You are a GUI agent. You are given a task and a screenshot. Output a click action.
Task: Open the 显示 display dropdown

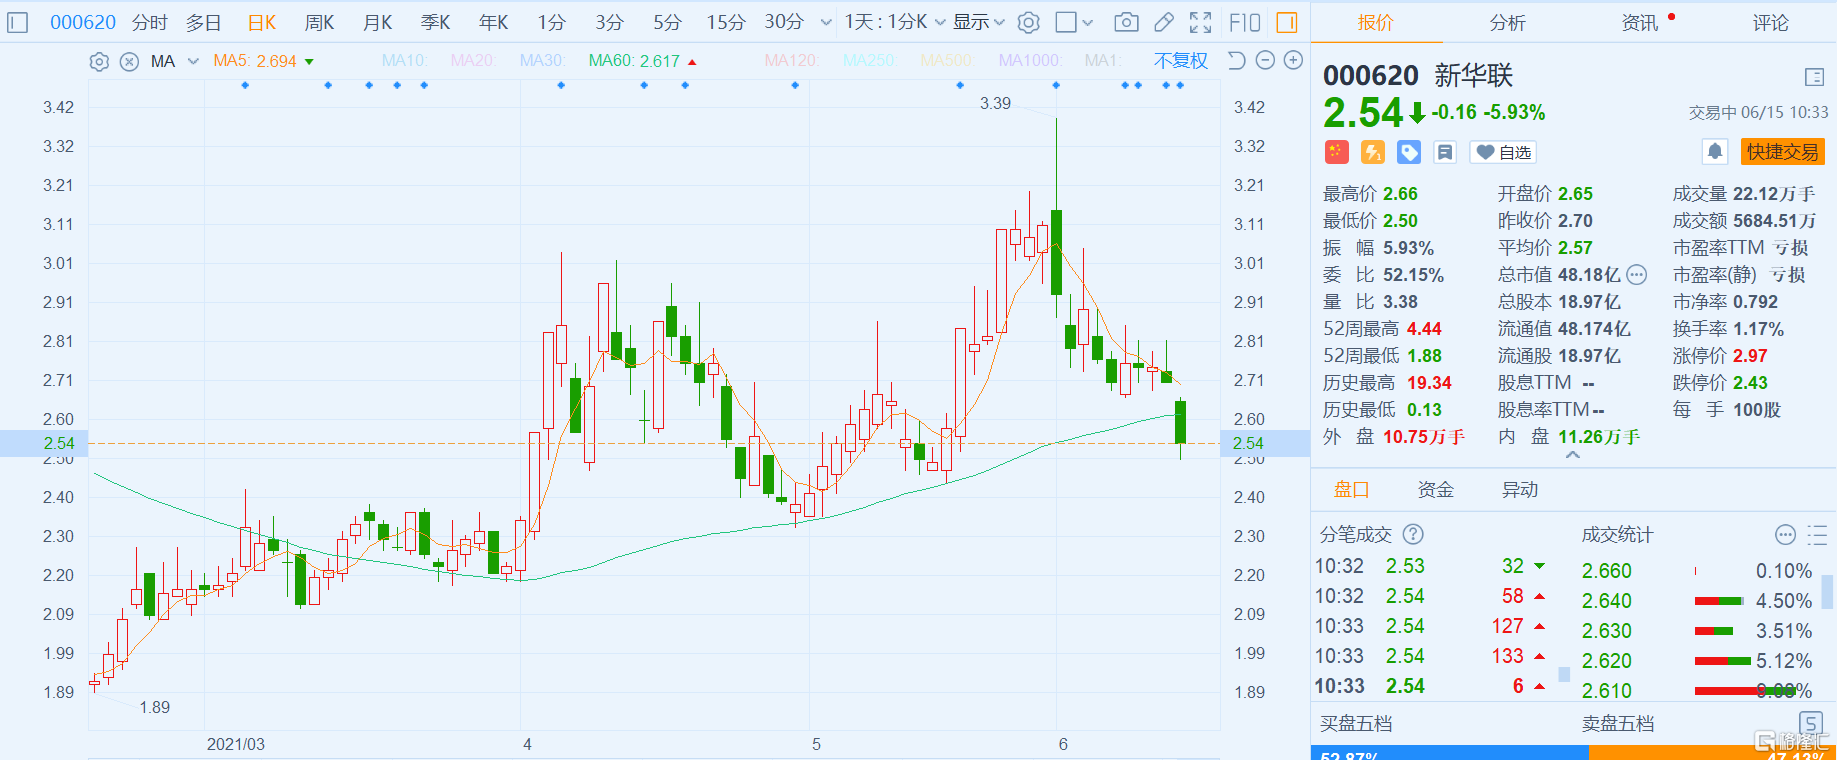tap(978, 22)
